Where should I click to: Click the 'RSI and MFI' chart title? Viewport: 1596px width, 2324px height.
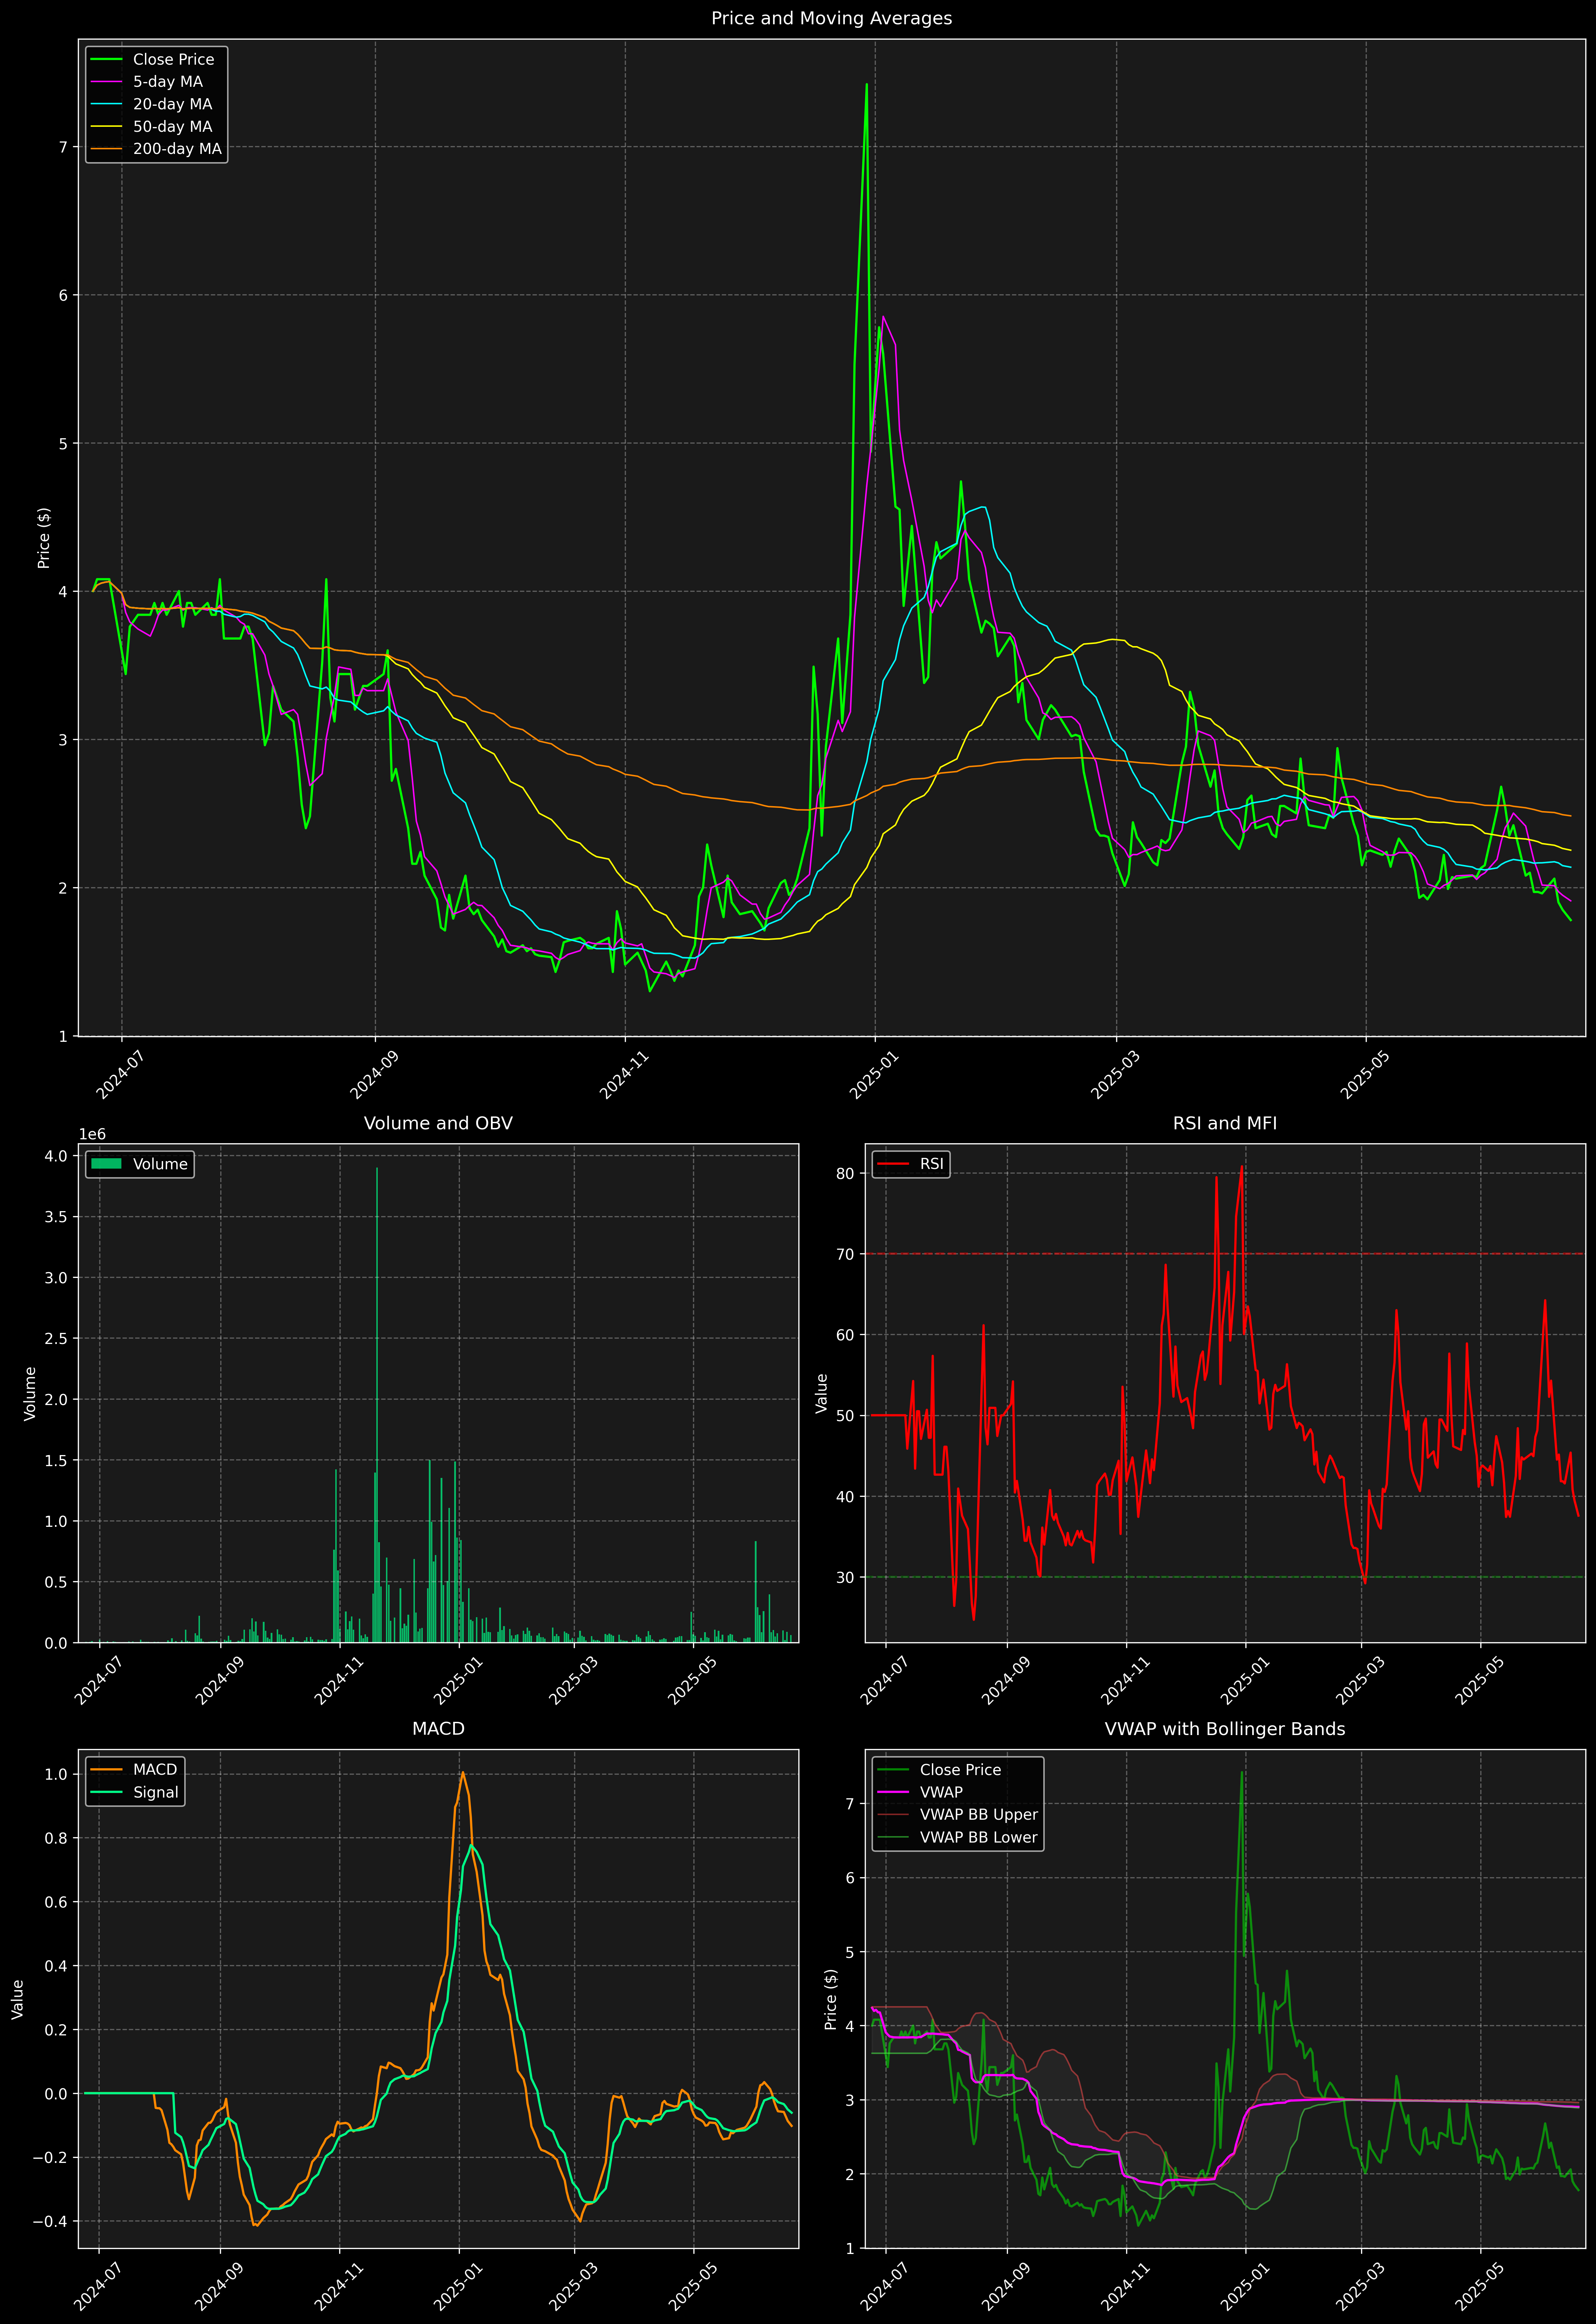click(1225, 1123)
